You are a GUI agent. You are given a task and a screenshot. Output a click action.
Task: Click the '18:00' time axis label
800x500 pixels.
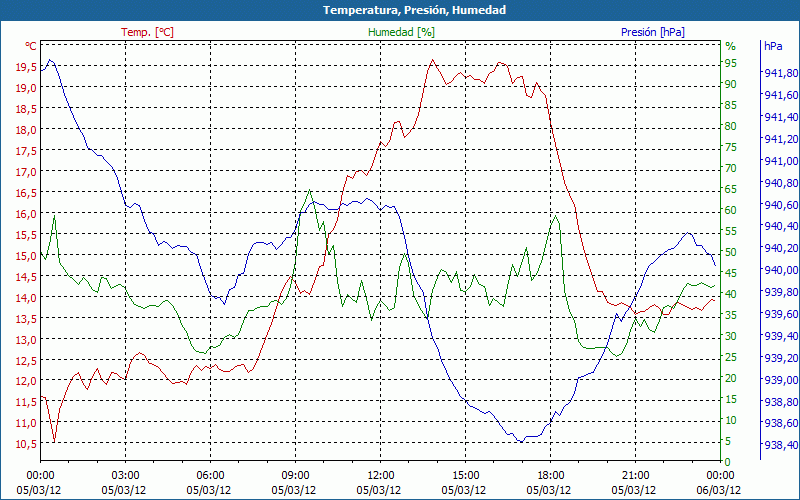point(551,476)
